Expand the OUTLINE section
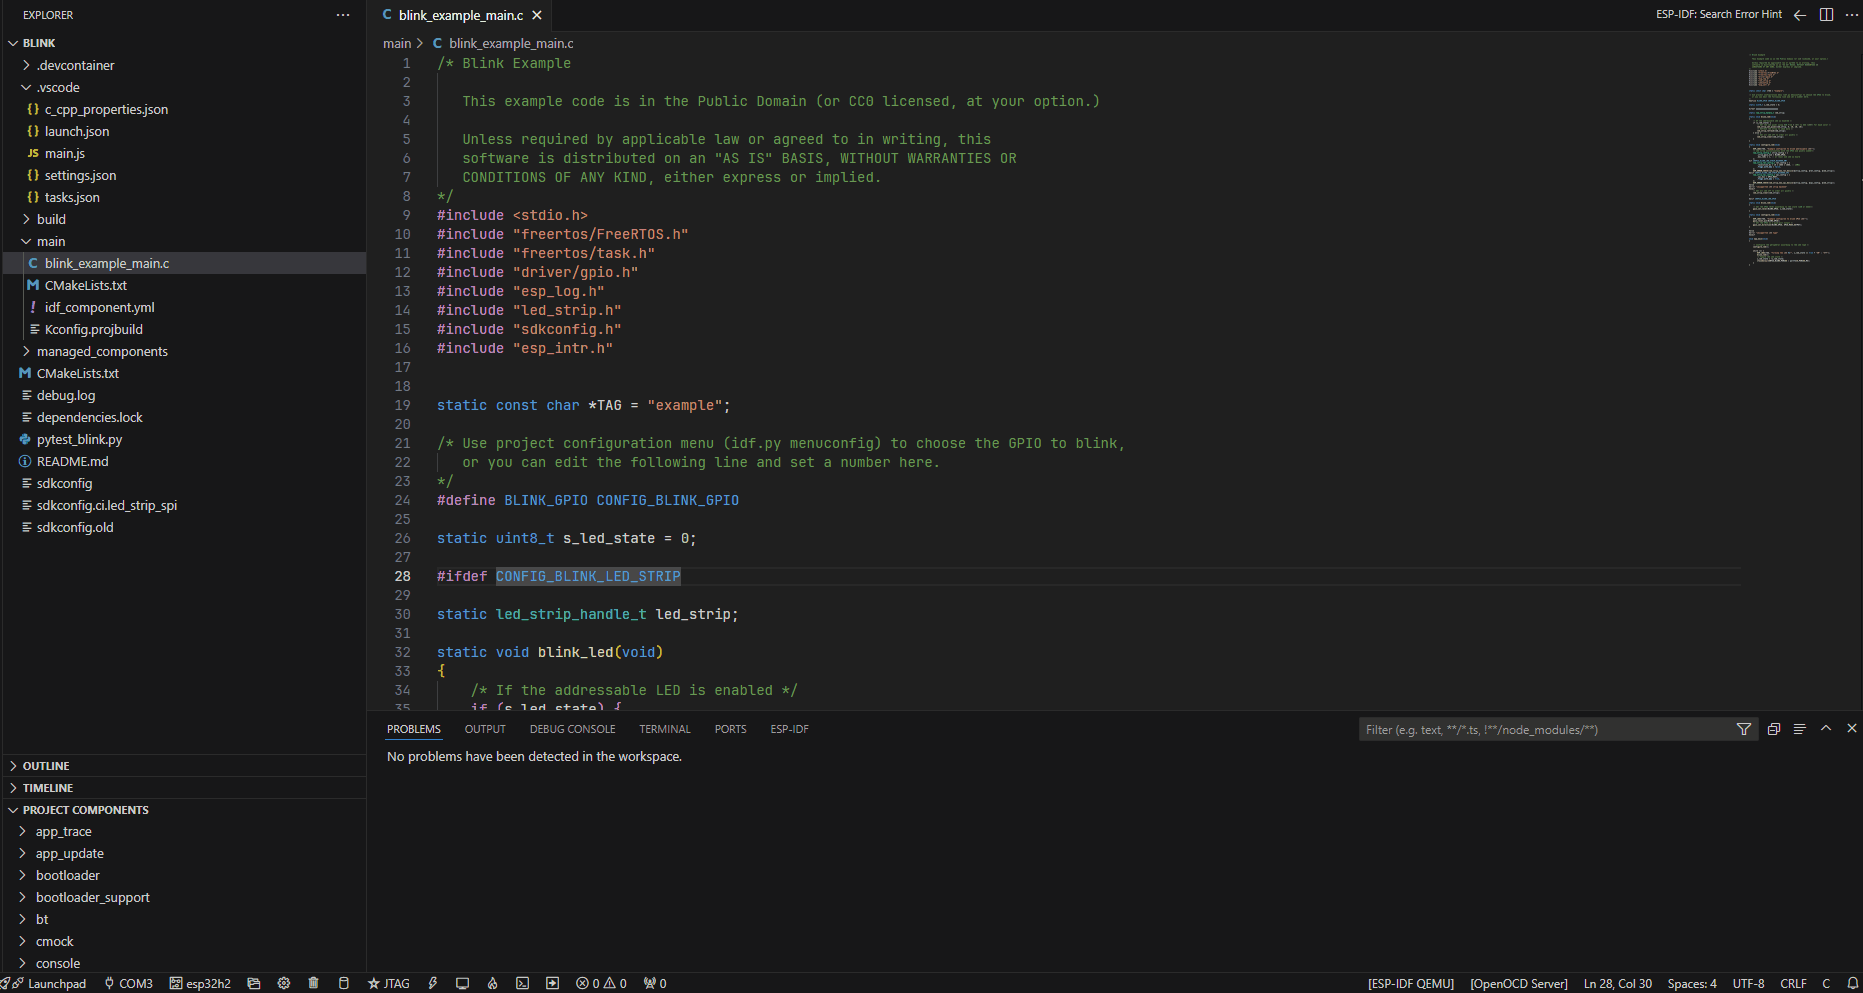1863x993 pixels. click(x=45, y=765)
